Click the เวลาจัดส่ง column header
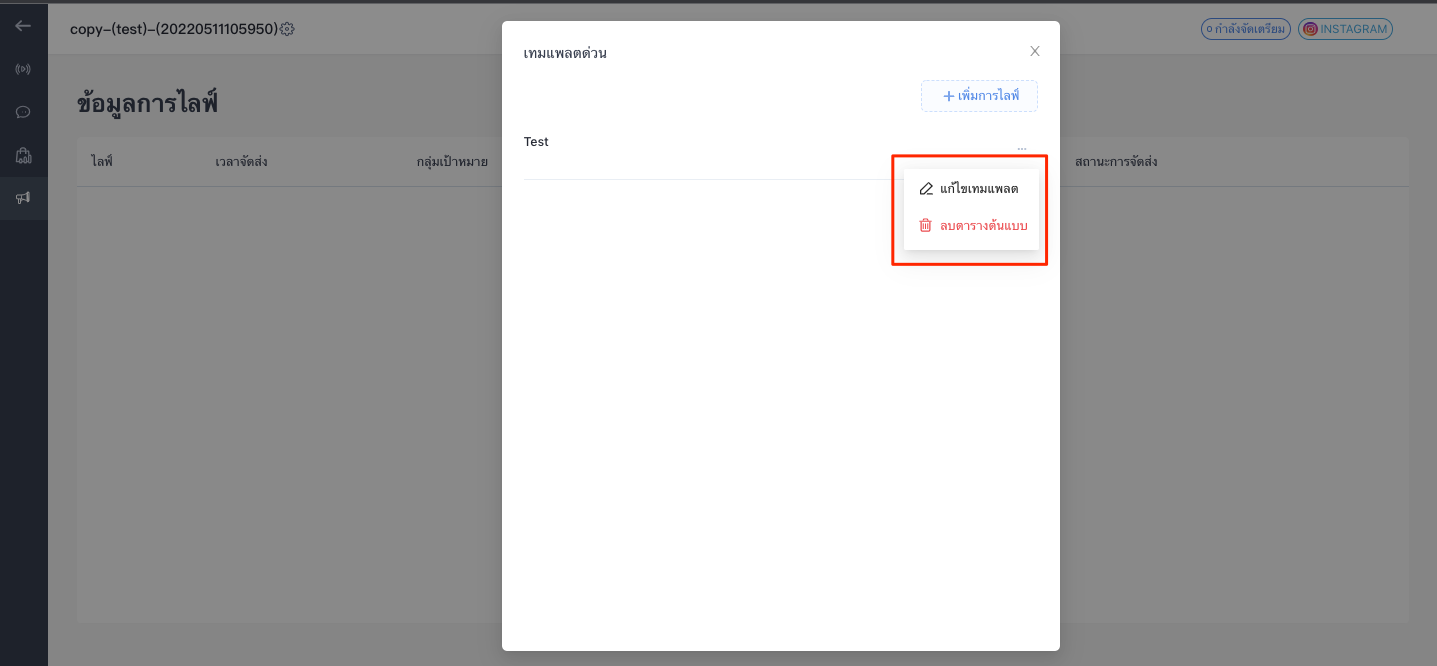 coord(241,161)
